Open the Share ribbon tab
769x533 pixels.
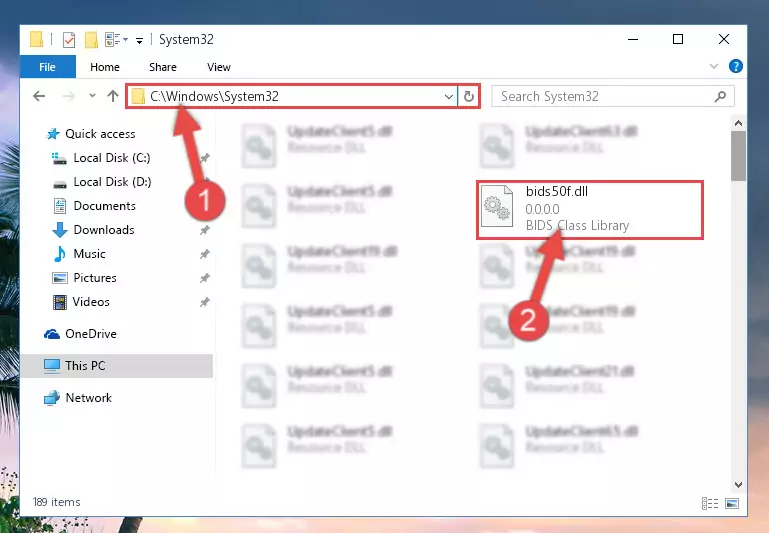pyautogui.click(x=163, y=67)
